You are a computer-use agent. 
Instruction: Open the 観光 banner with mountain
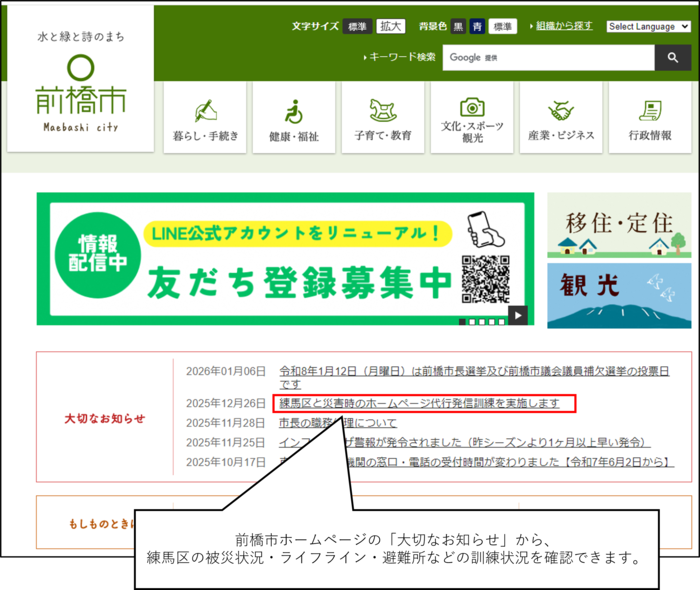tap(619, 295)
